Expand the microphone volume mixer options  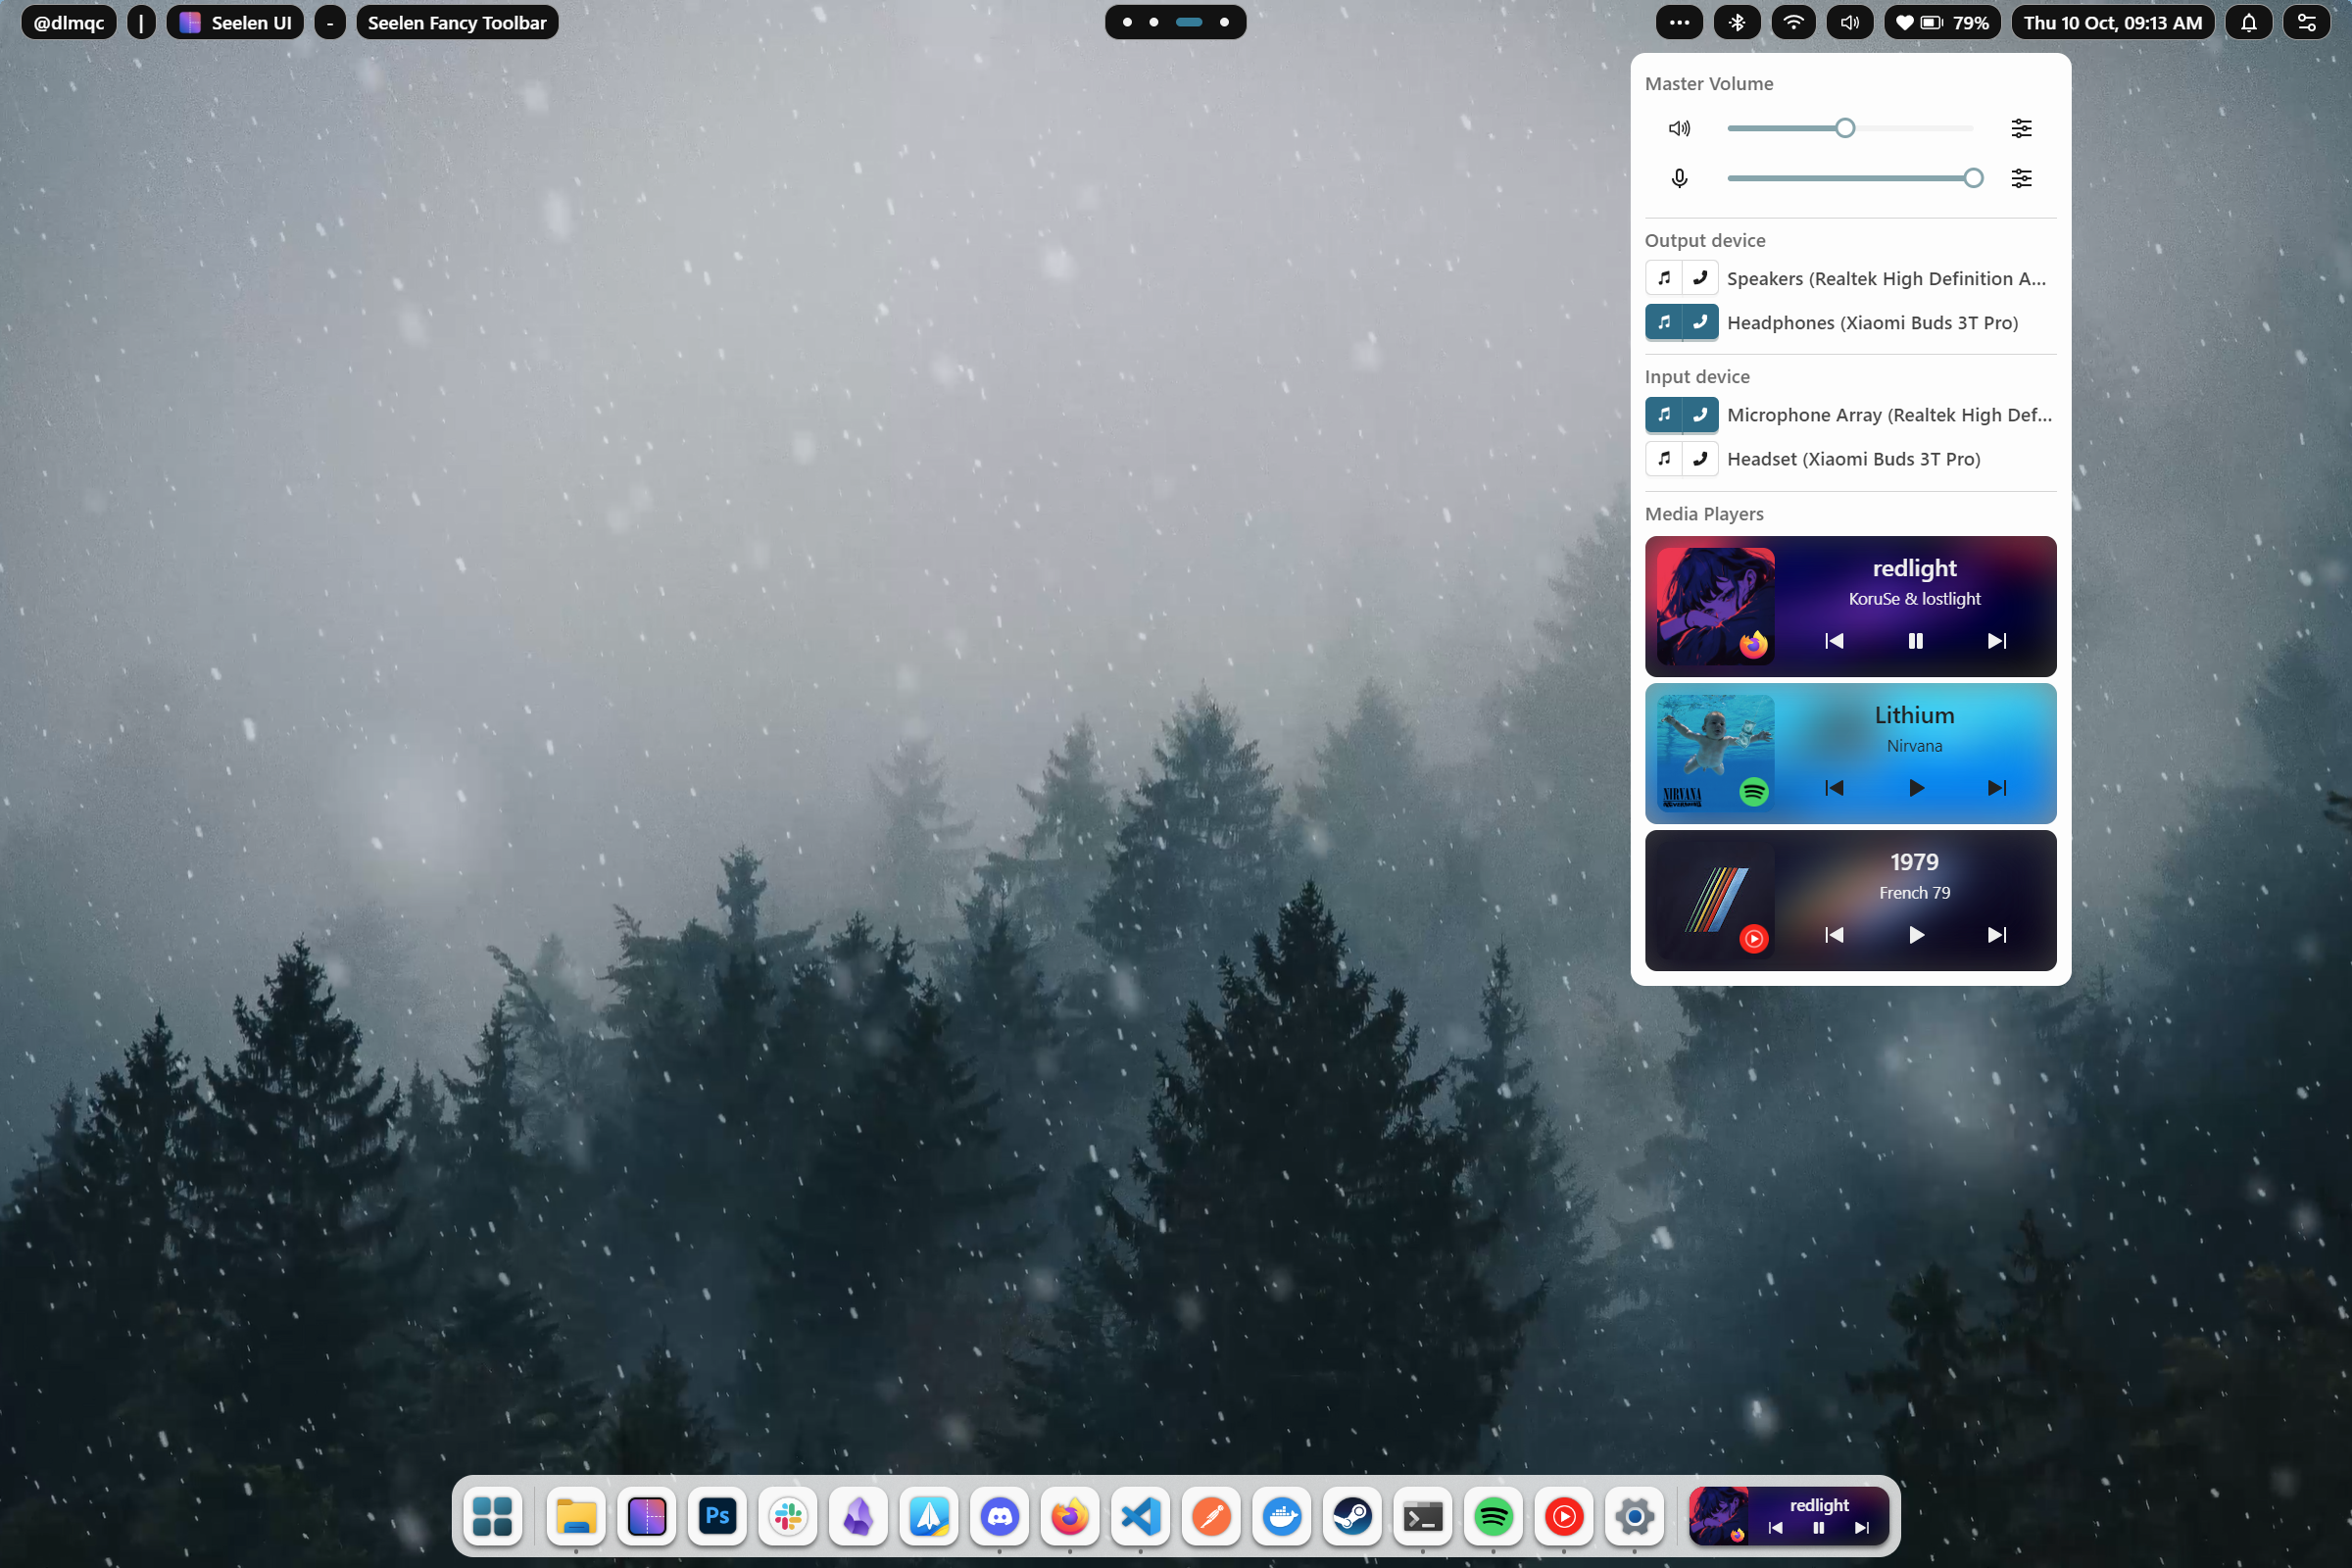click(2021, 178)
